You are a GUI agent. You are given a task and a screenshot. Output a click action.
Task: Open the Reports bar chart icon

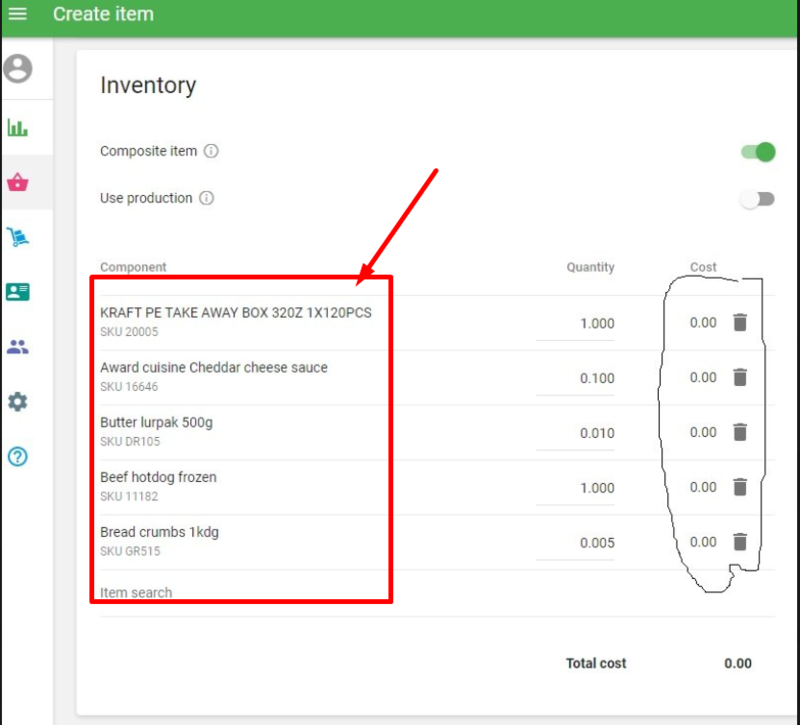18,128
